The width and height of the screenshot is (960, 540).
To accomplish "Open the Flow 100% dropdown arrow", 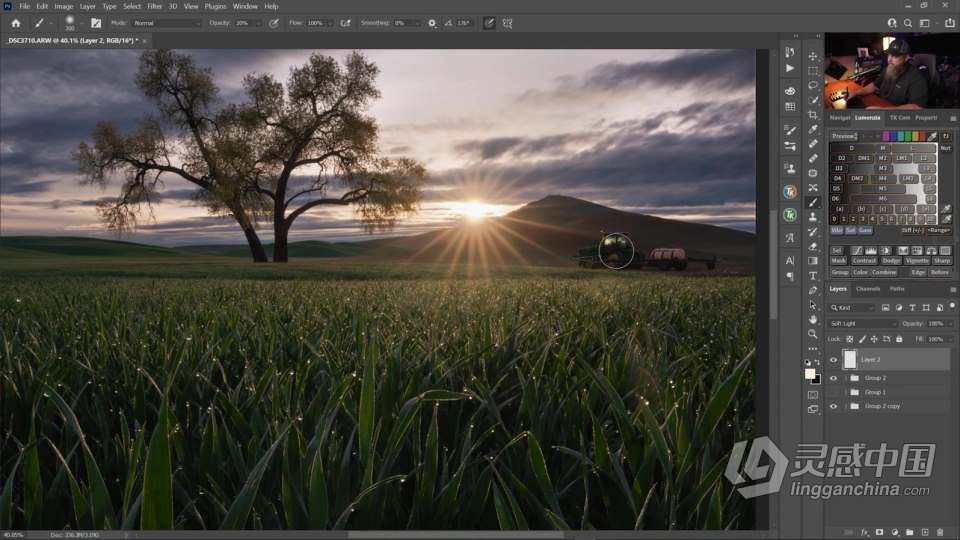I will 329,23.
